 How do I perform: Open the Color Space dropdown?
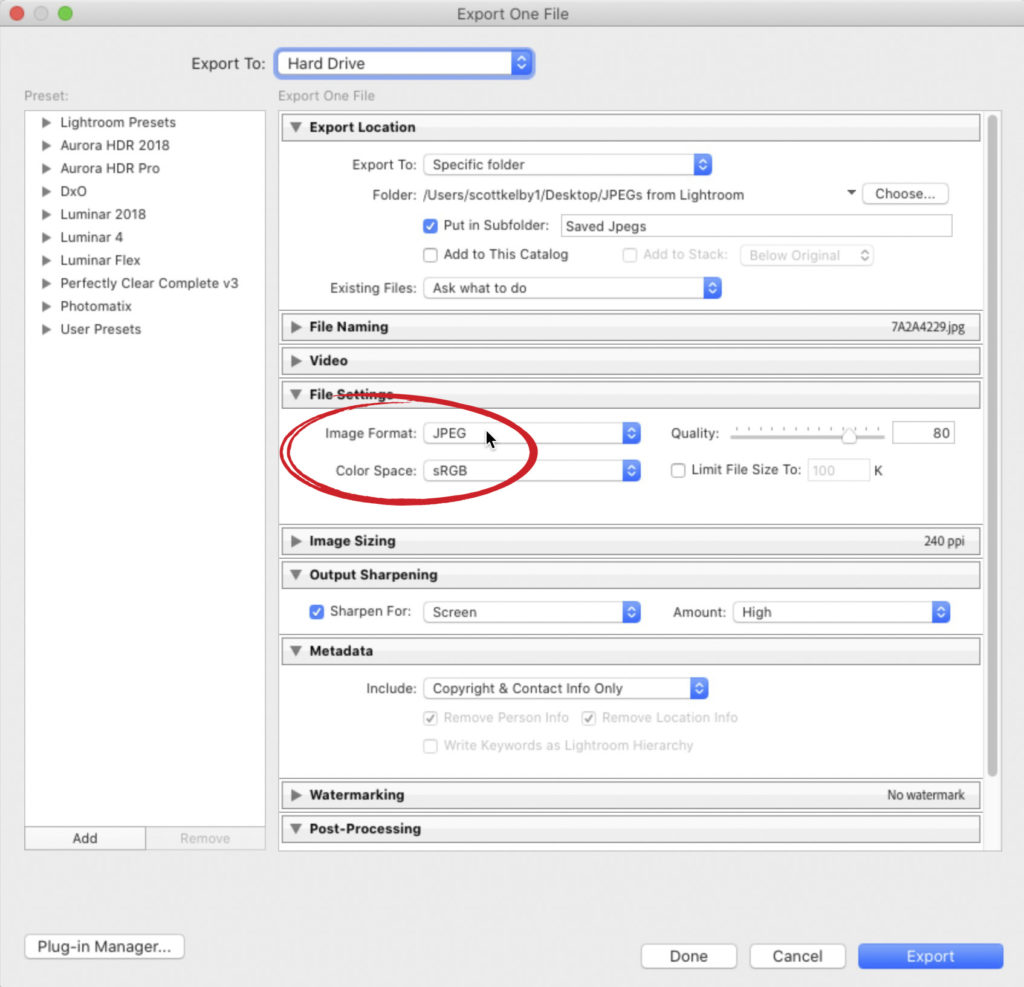pyautogui.click(x=531, y=470)
